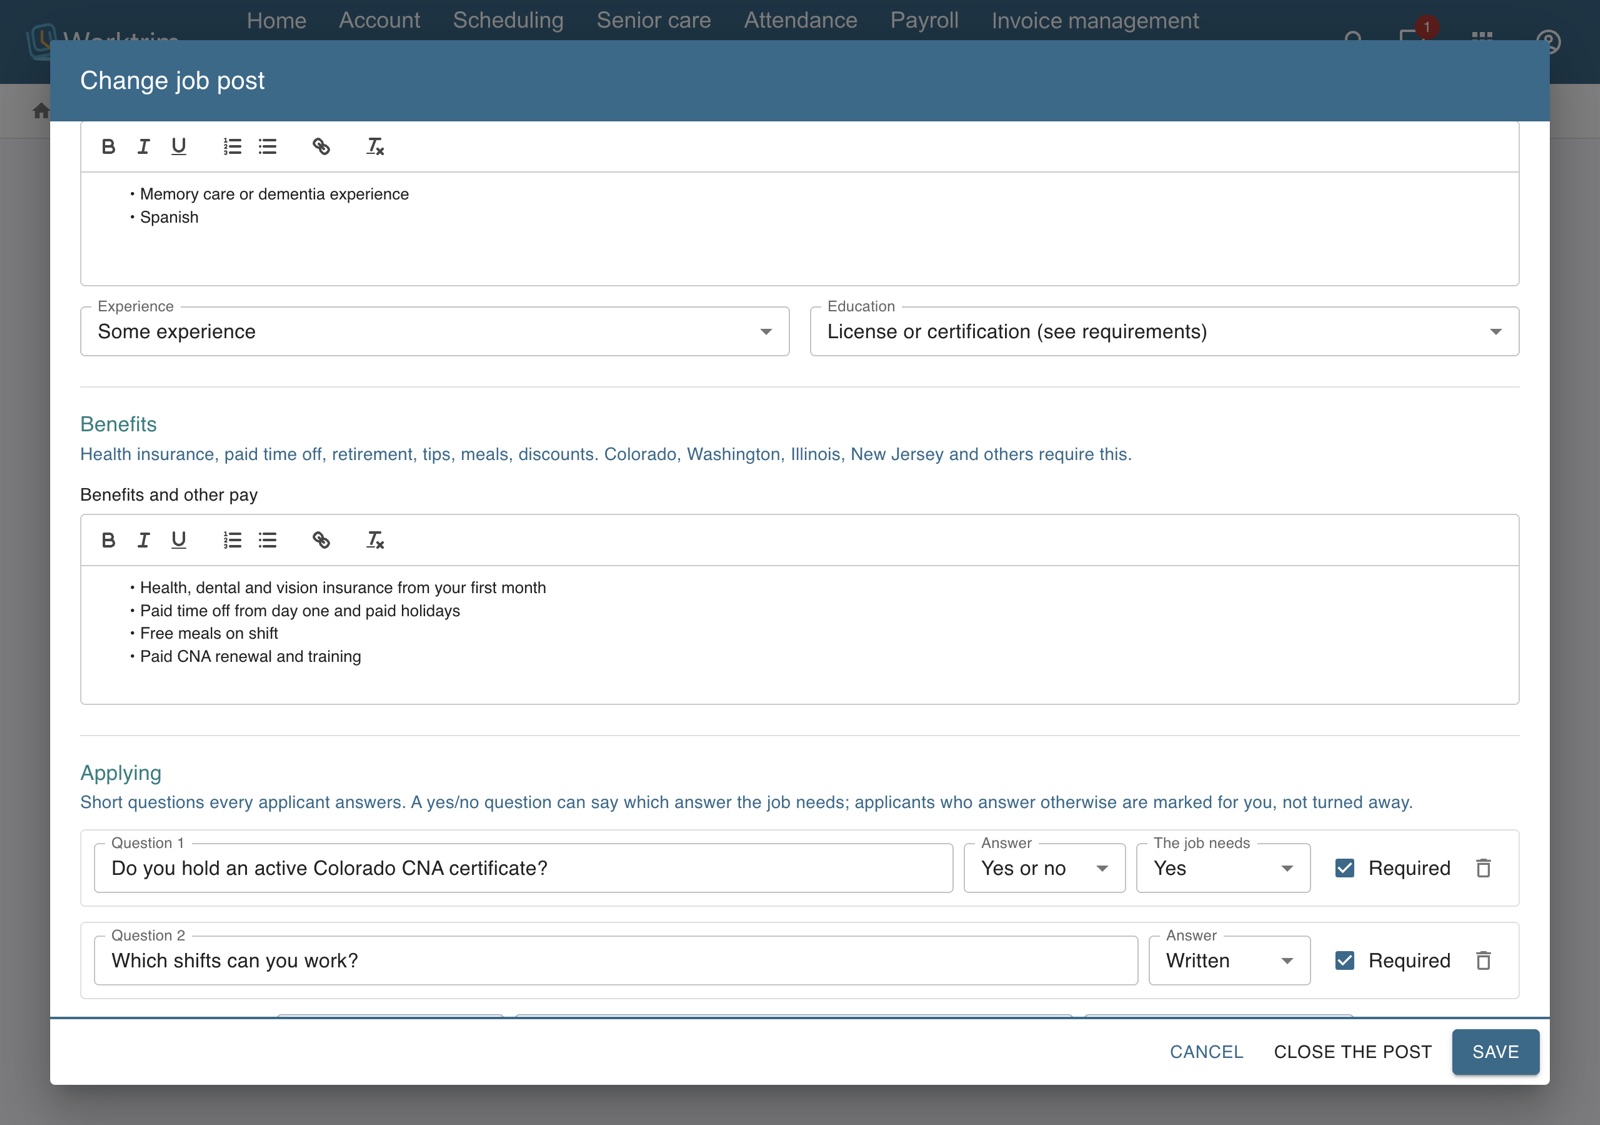Open the user profile icon

[1548, 41]
